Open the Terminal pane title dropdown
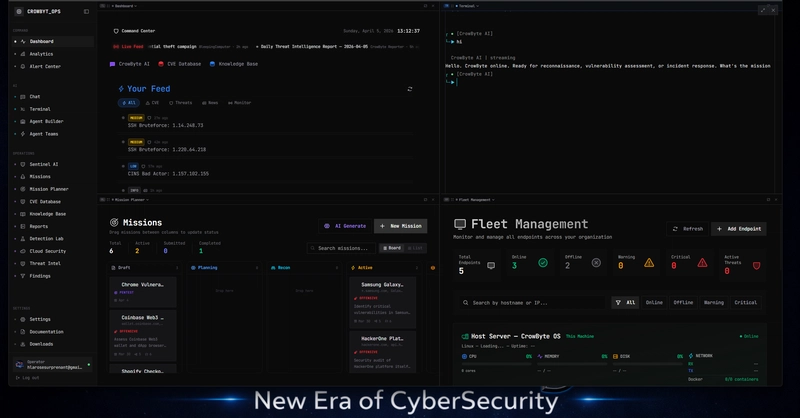This screenshot has height=418, width=800. 468,6
